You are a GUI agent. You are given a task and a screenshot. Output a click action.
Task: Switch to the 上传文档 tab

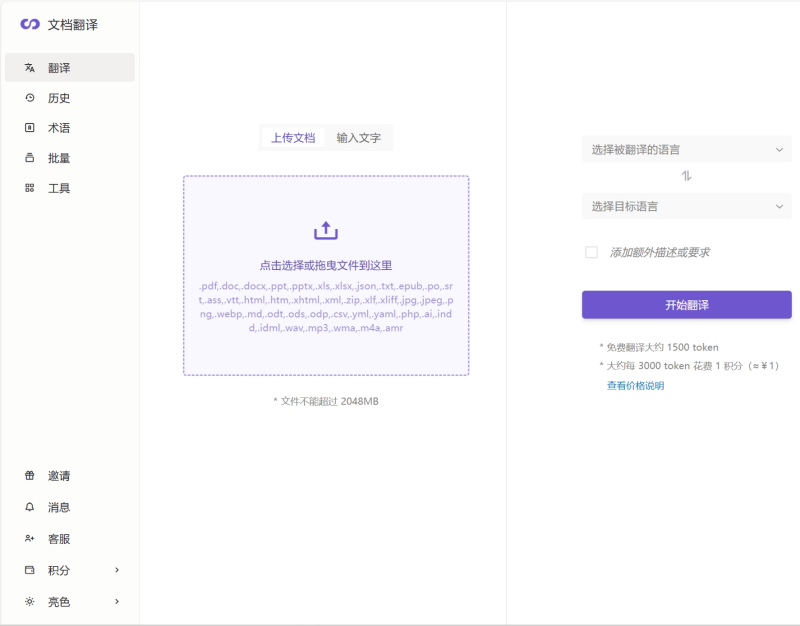tap(293, 138)
